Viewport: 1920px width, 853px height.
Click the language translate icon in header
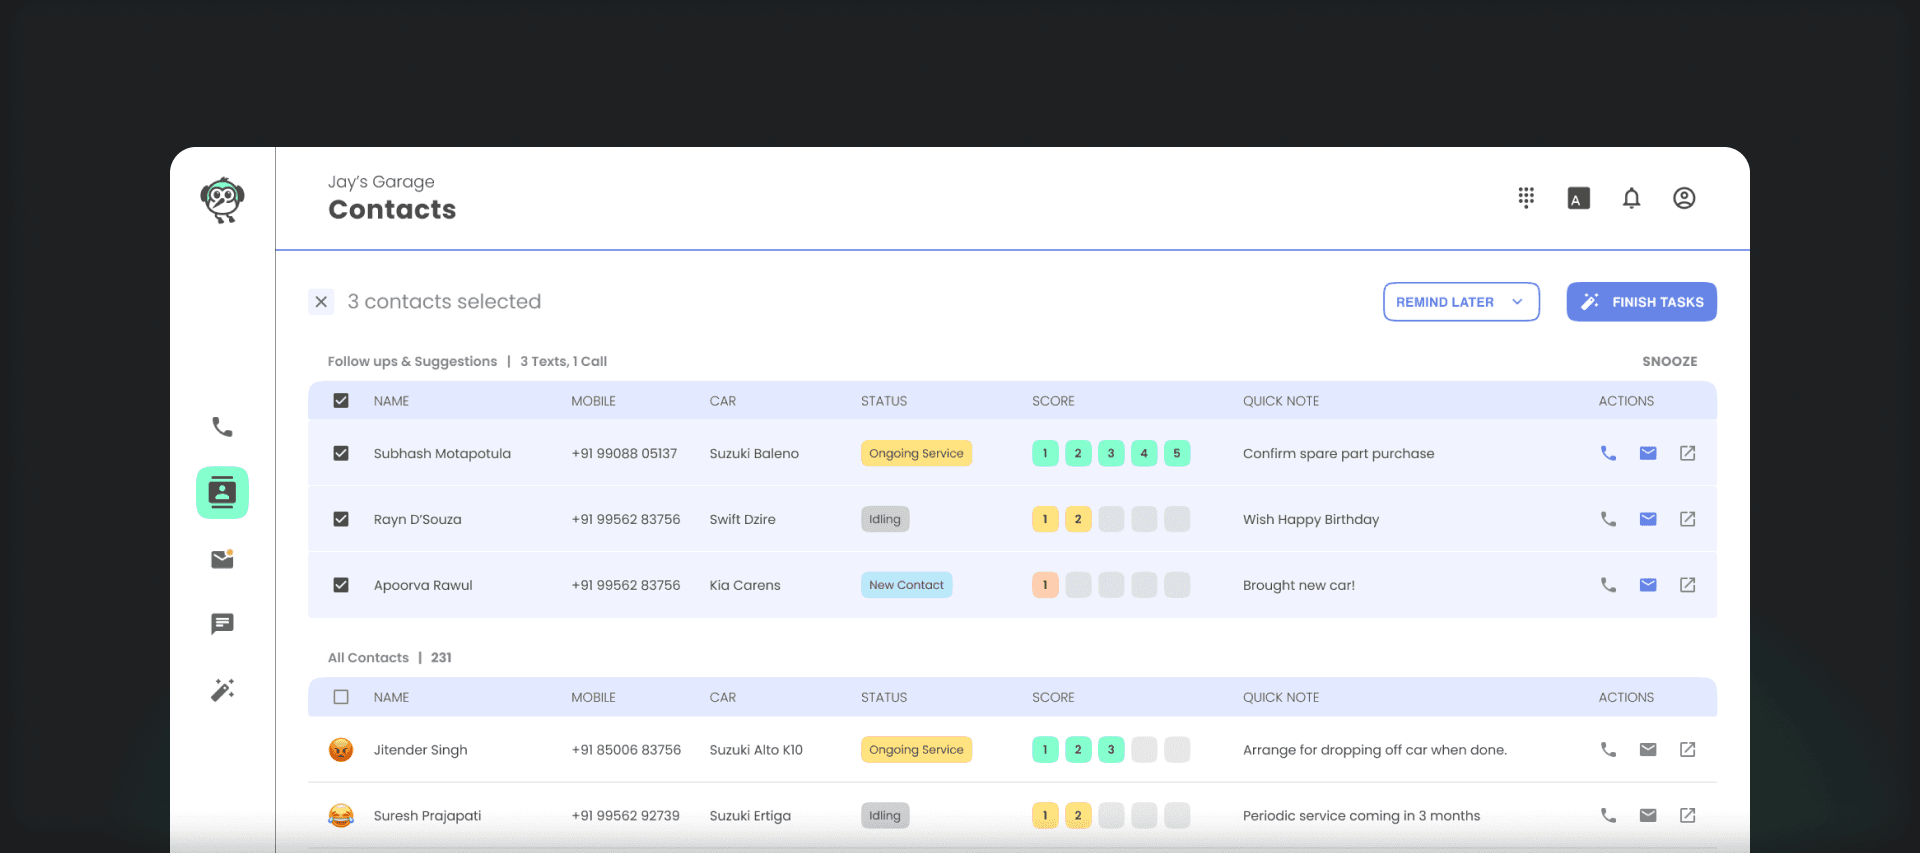(x=1579, y=198)
